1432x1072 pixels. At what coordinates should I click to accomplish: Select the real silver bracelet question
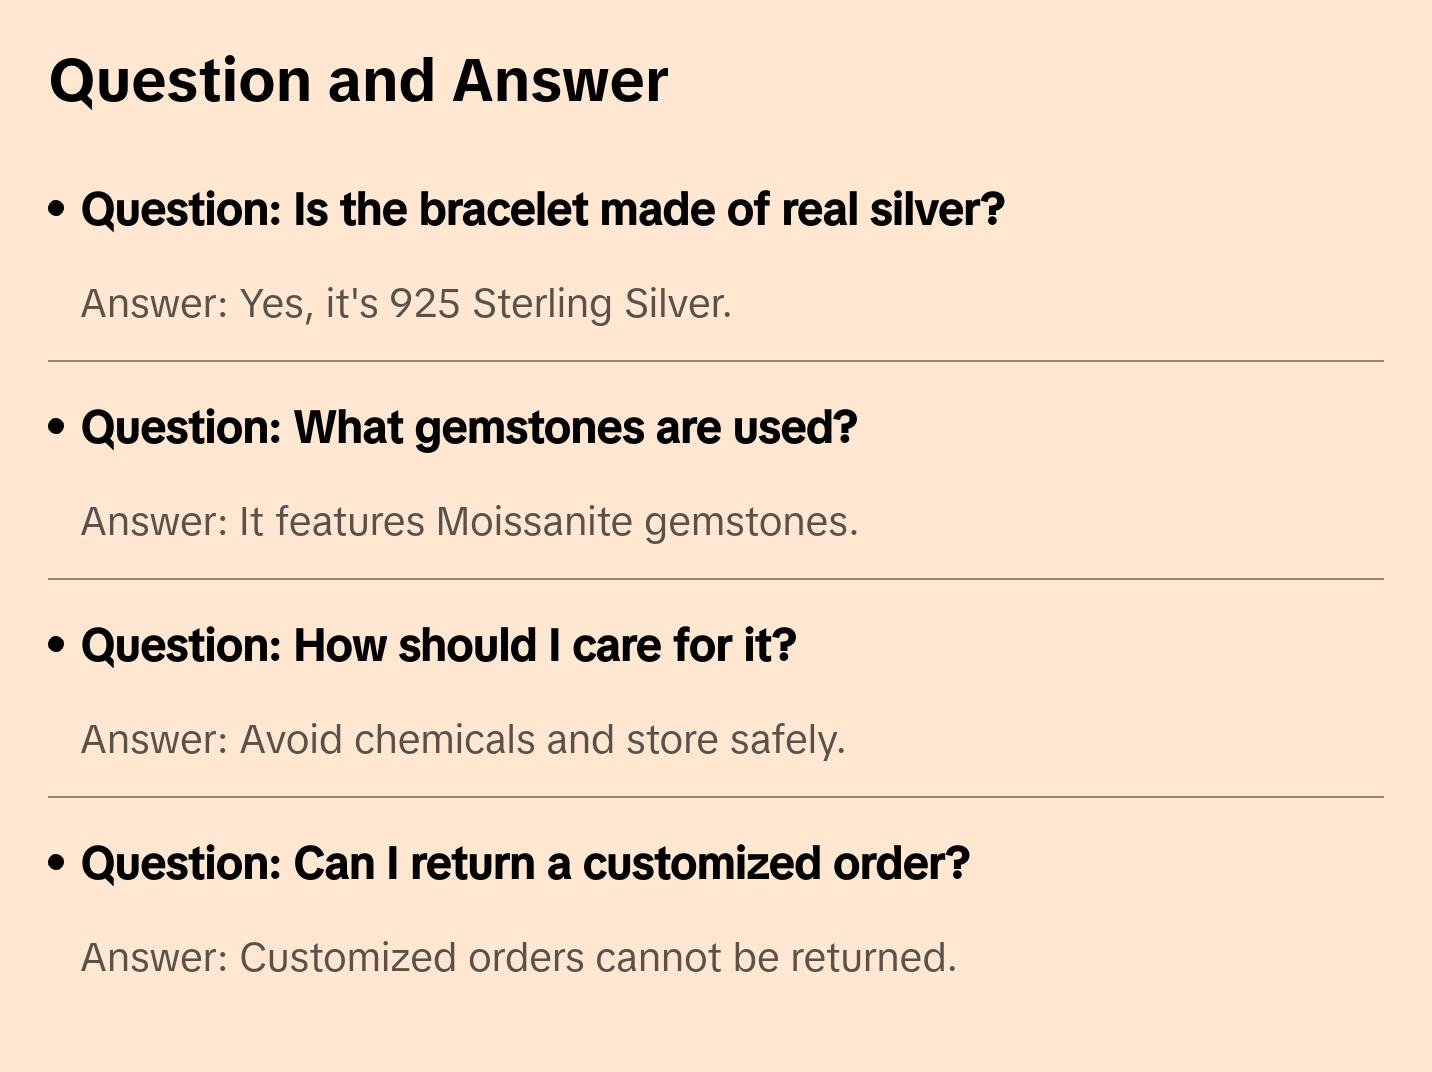(x=542, y=210)
